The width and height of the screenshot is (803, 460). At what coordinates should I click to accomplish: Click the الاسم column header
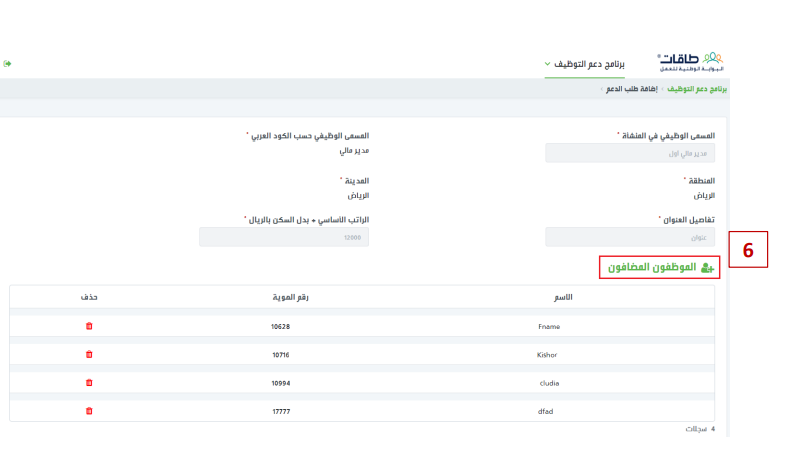[x=562, y=297]
